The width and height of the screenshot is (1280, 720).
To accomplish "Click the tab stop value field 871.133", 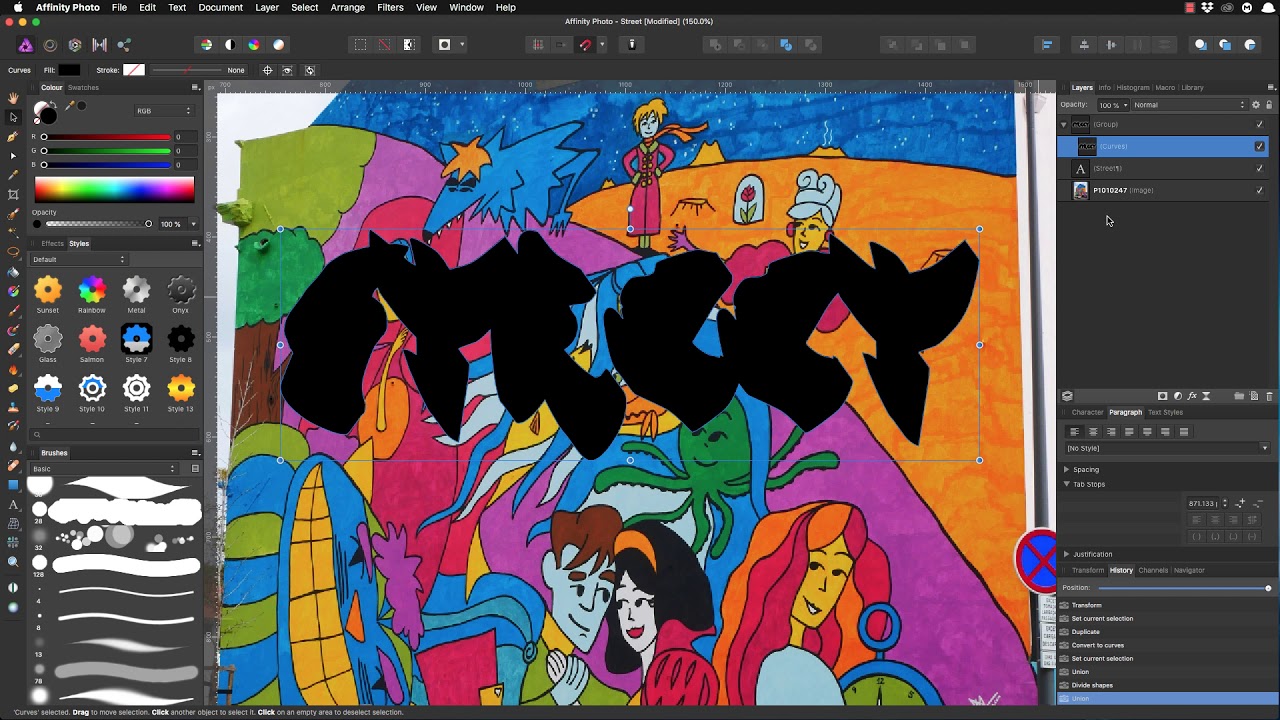I will click(1203, 503).
